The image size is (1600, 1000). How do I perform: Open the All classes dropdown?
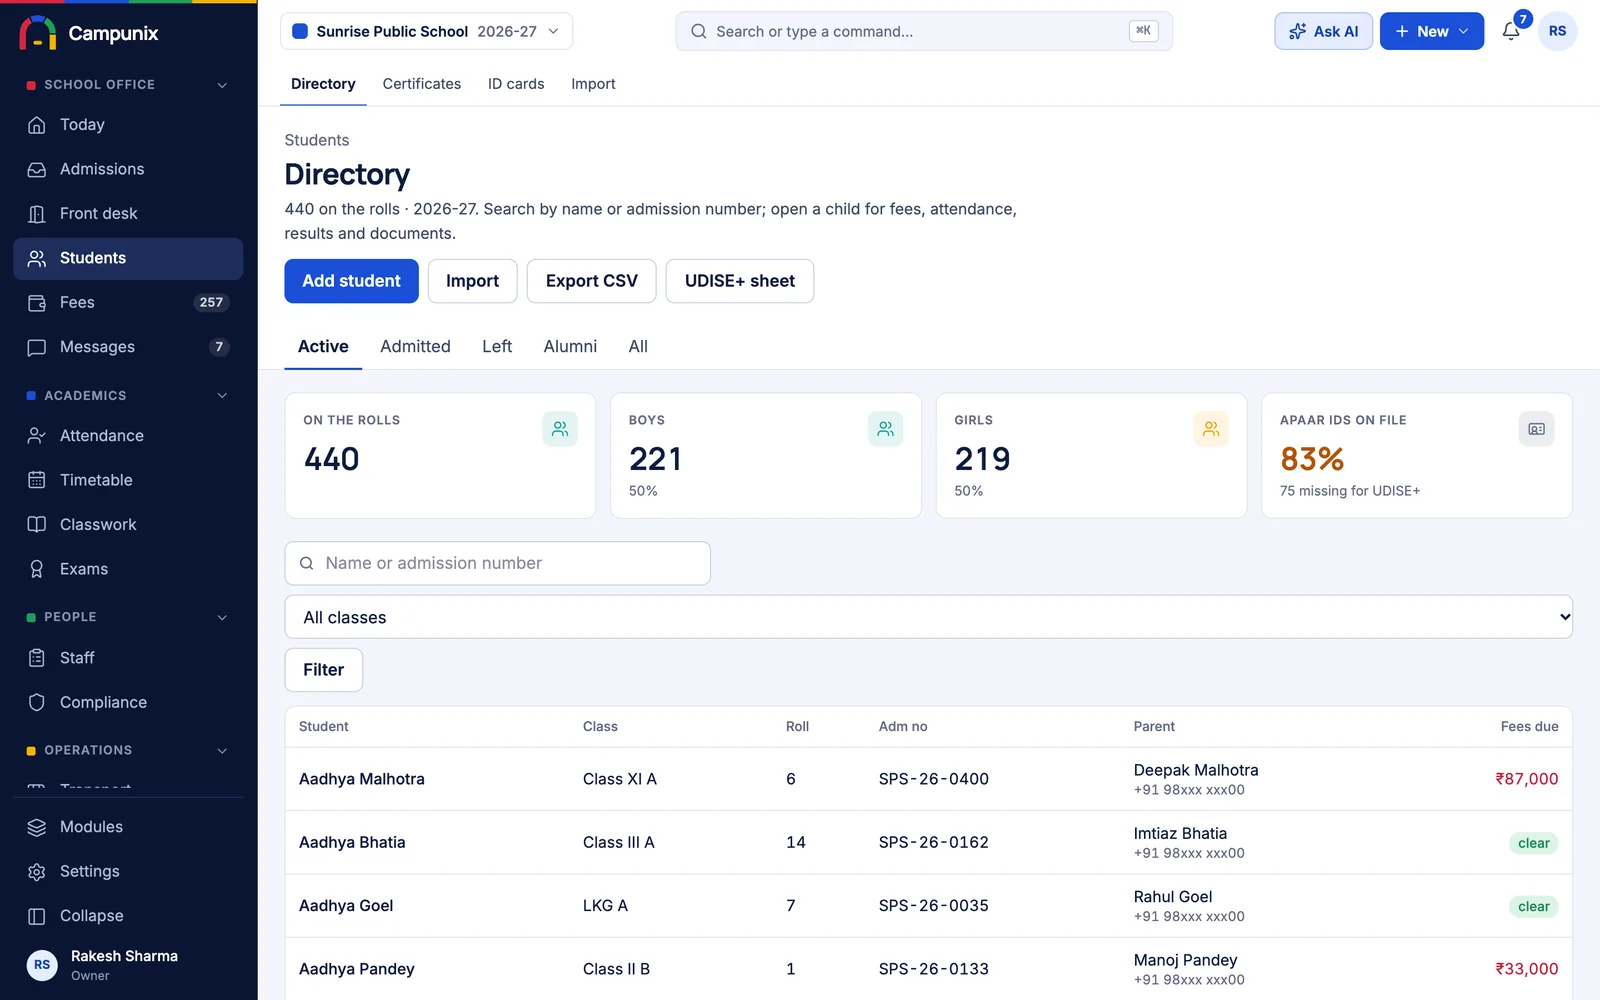click(x=928, y=617)
